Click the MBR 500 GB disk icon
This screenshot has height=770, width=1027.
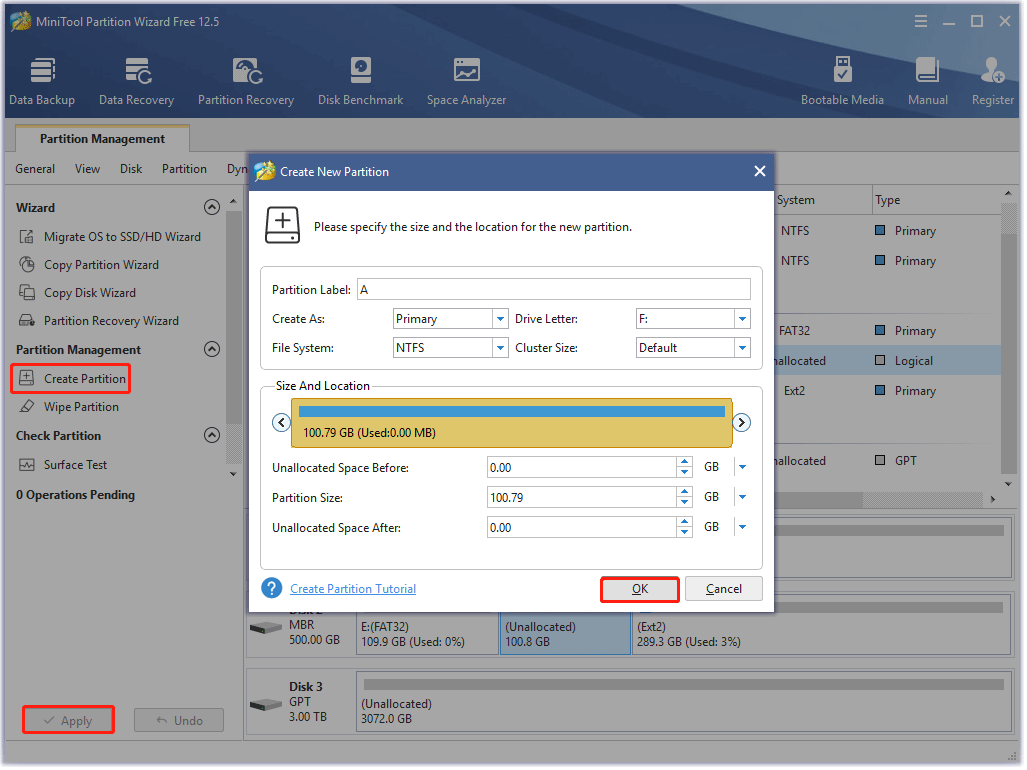coord(266,629)
